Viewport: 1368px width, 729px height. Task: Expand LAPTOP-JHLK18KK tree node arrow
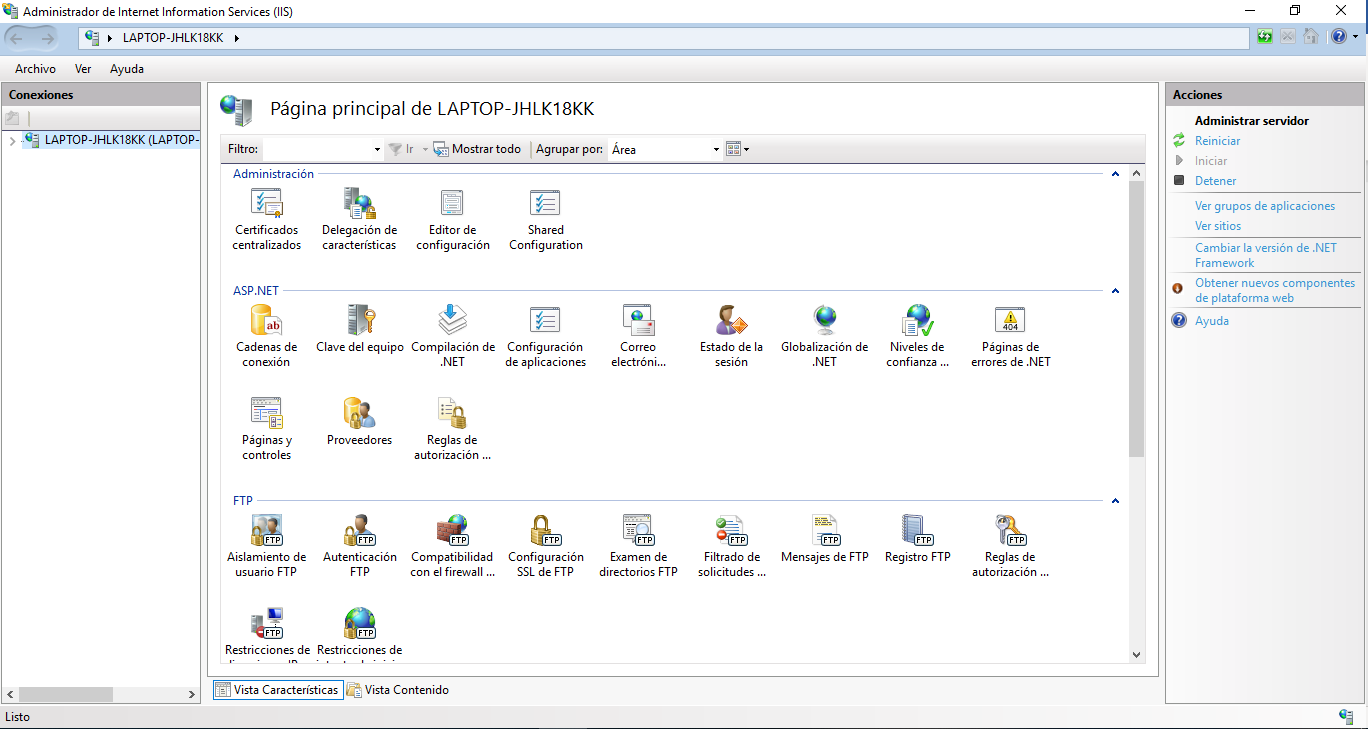click(12, 141)
